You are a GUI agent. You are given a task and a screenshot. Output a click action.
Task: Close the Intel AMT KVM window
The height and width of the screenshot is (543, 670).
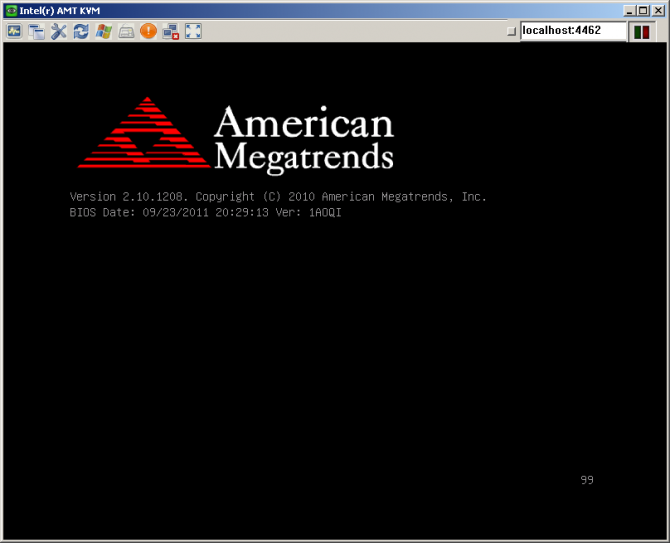click(658, 11)
